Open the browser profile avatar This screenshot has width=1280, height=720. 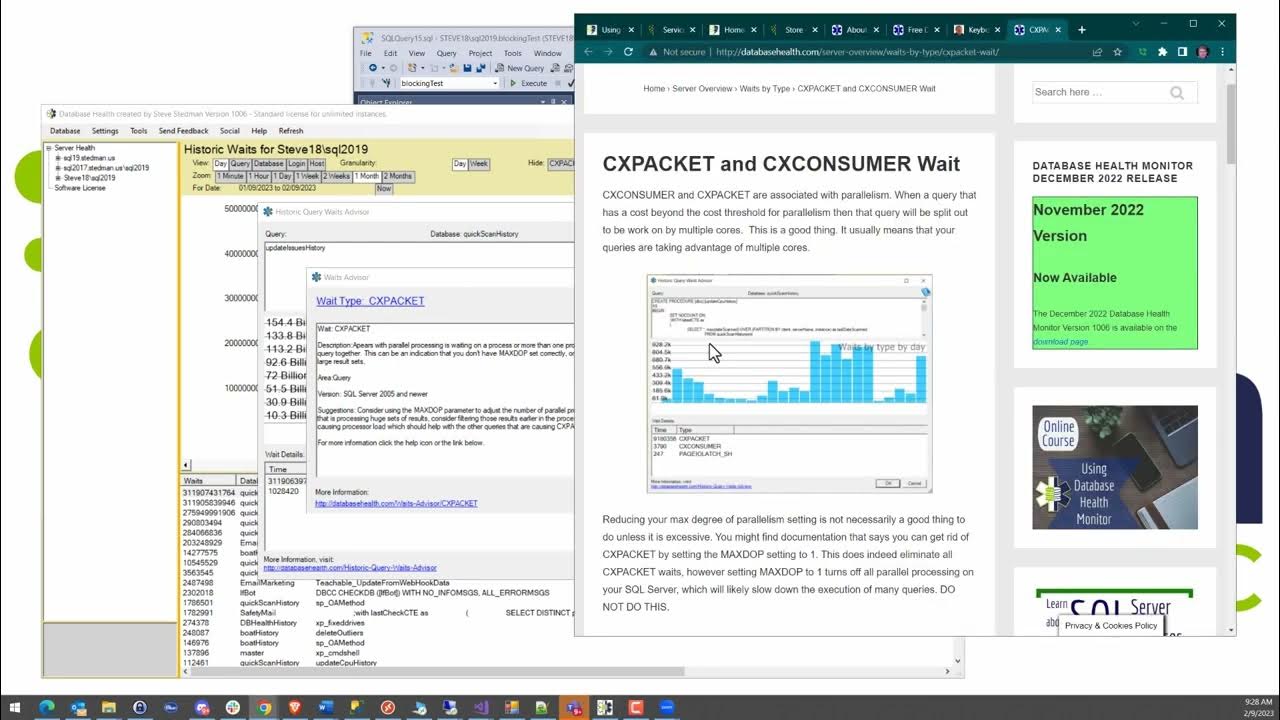pos(1202,52)
